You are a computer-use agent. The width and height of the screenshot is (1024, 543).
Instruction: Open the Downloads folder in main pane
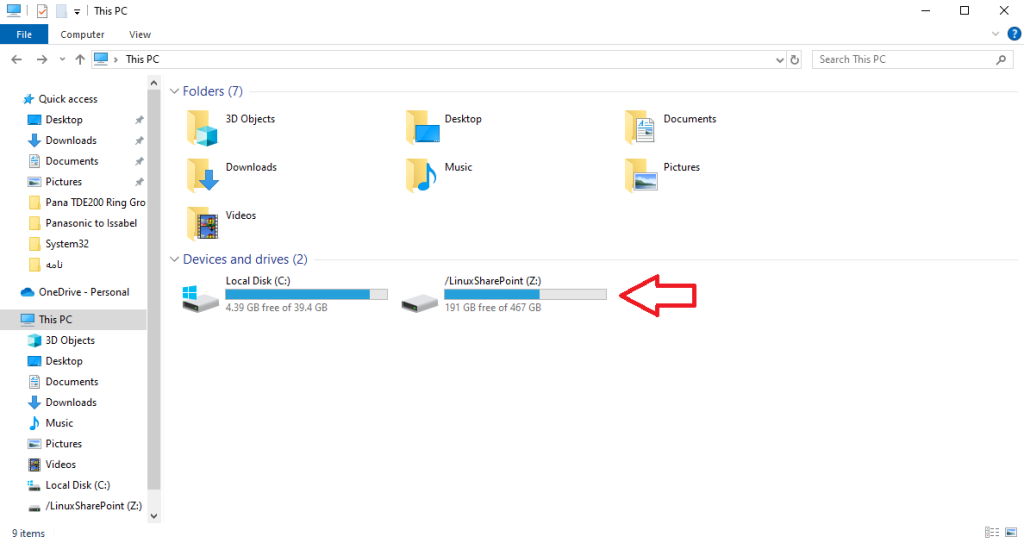(x=202, y=175)
